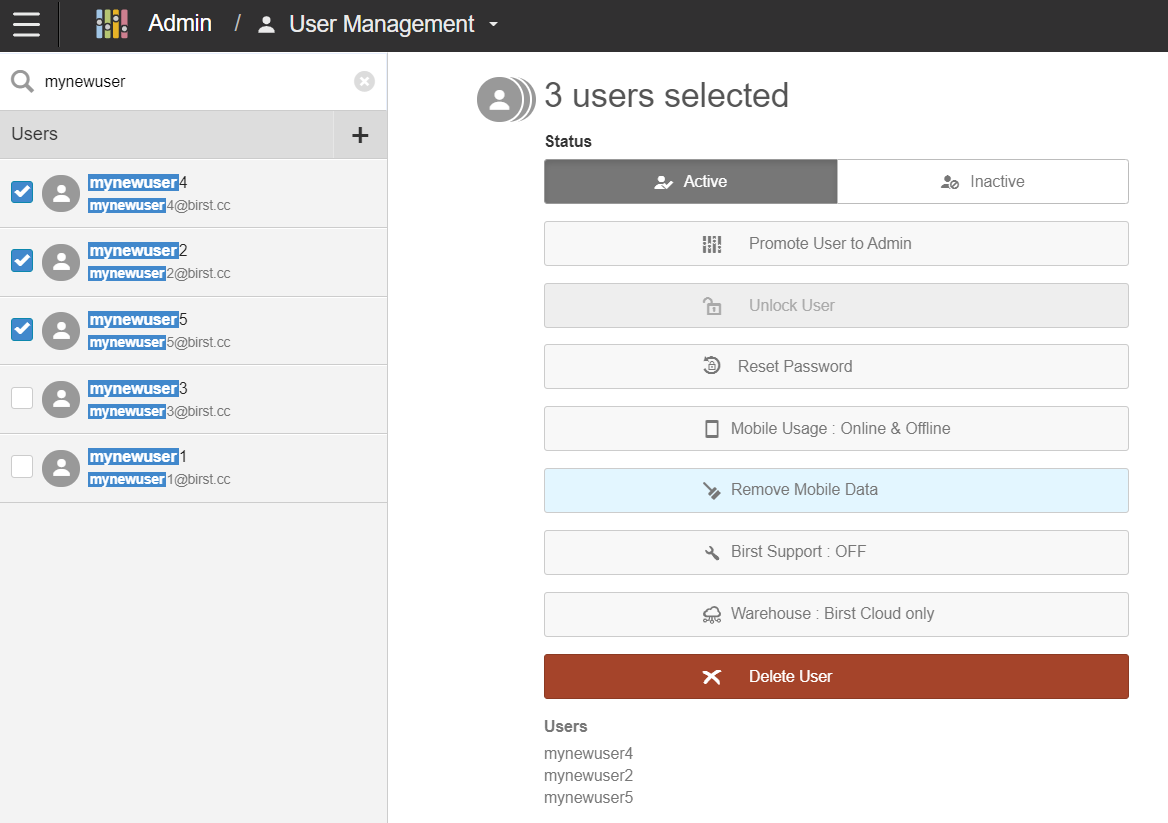Expand the User Management dropdown arrow
The height and width of the screenshot is (823, 1168).
[493, 25]
